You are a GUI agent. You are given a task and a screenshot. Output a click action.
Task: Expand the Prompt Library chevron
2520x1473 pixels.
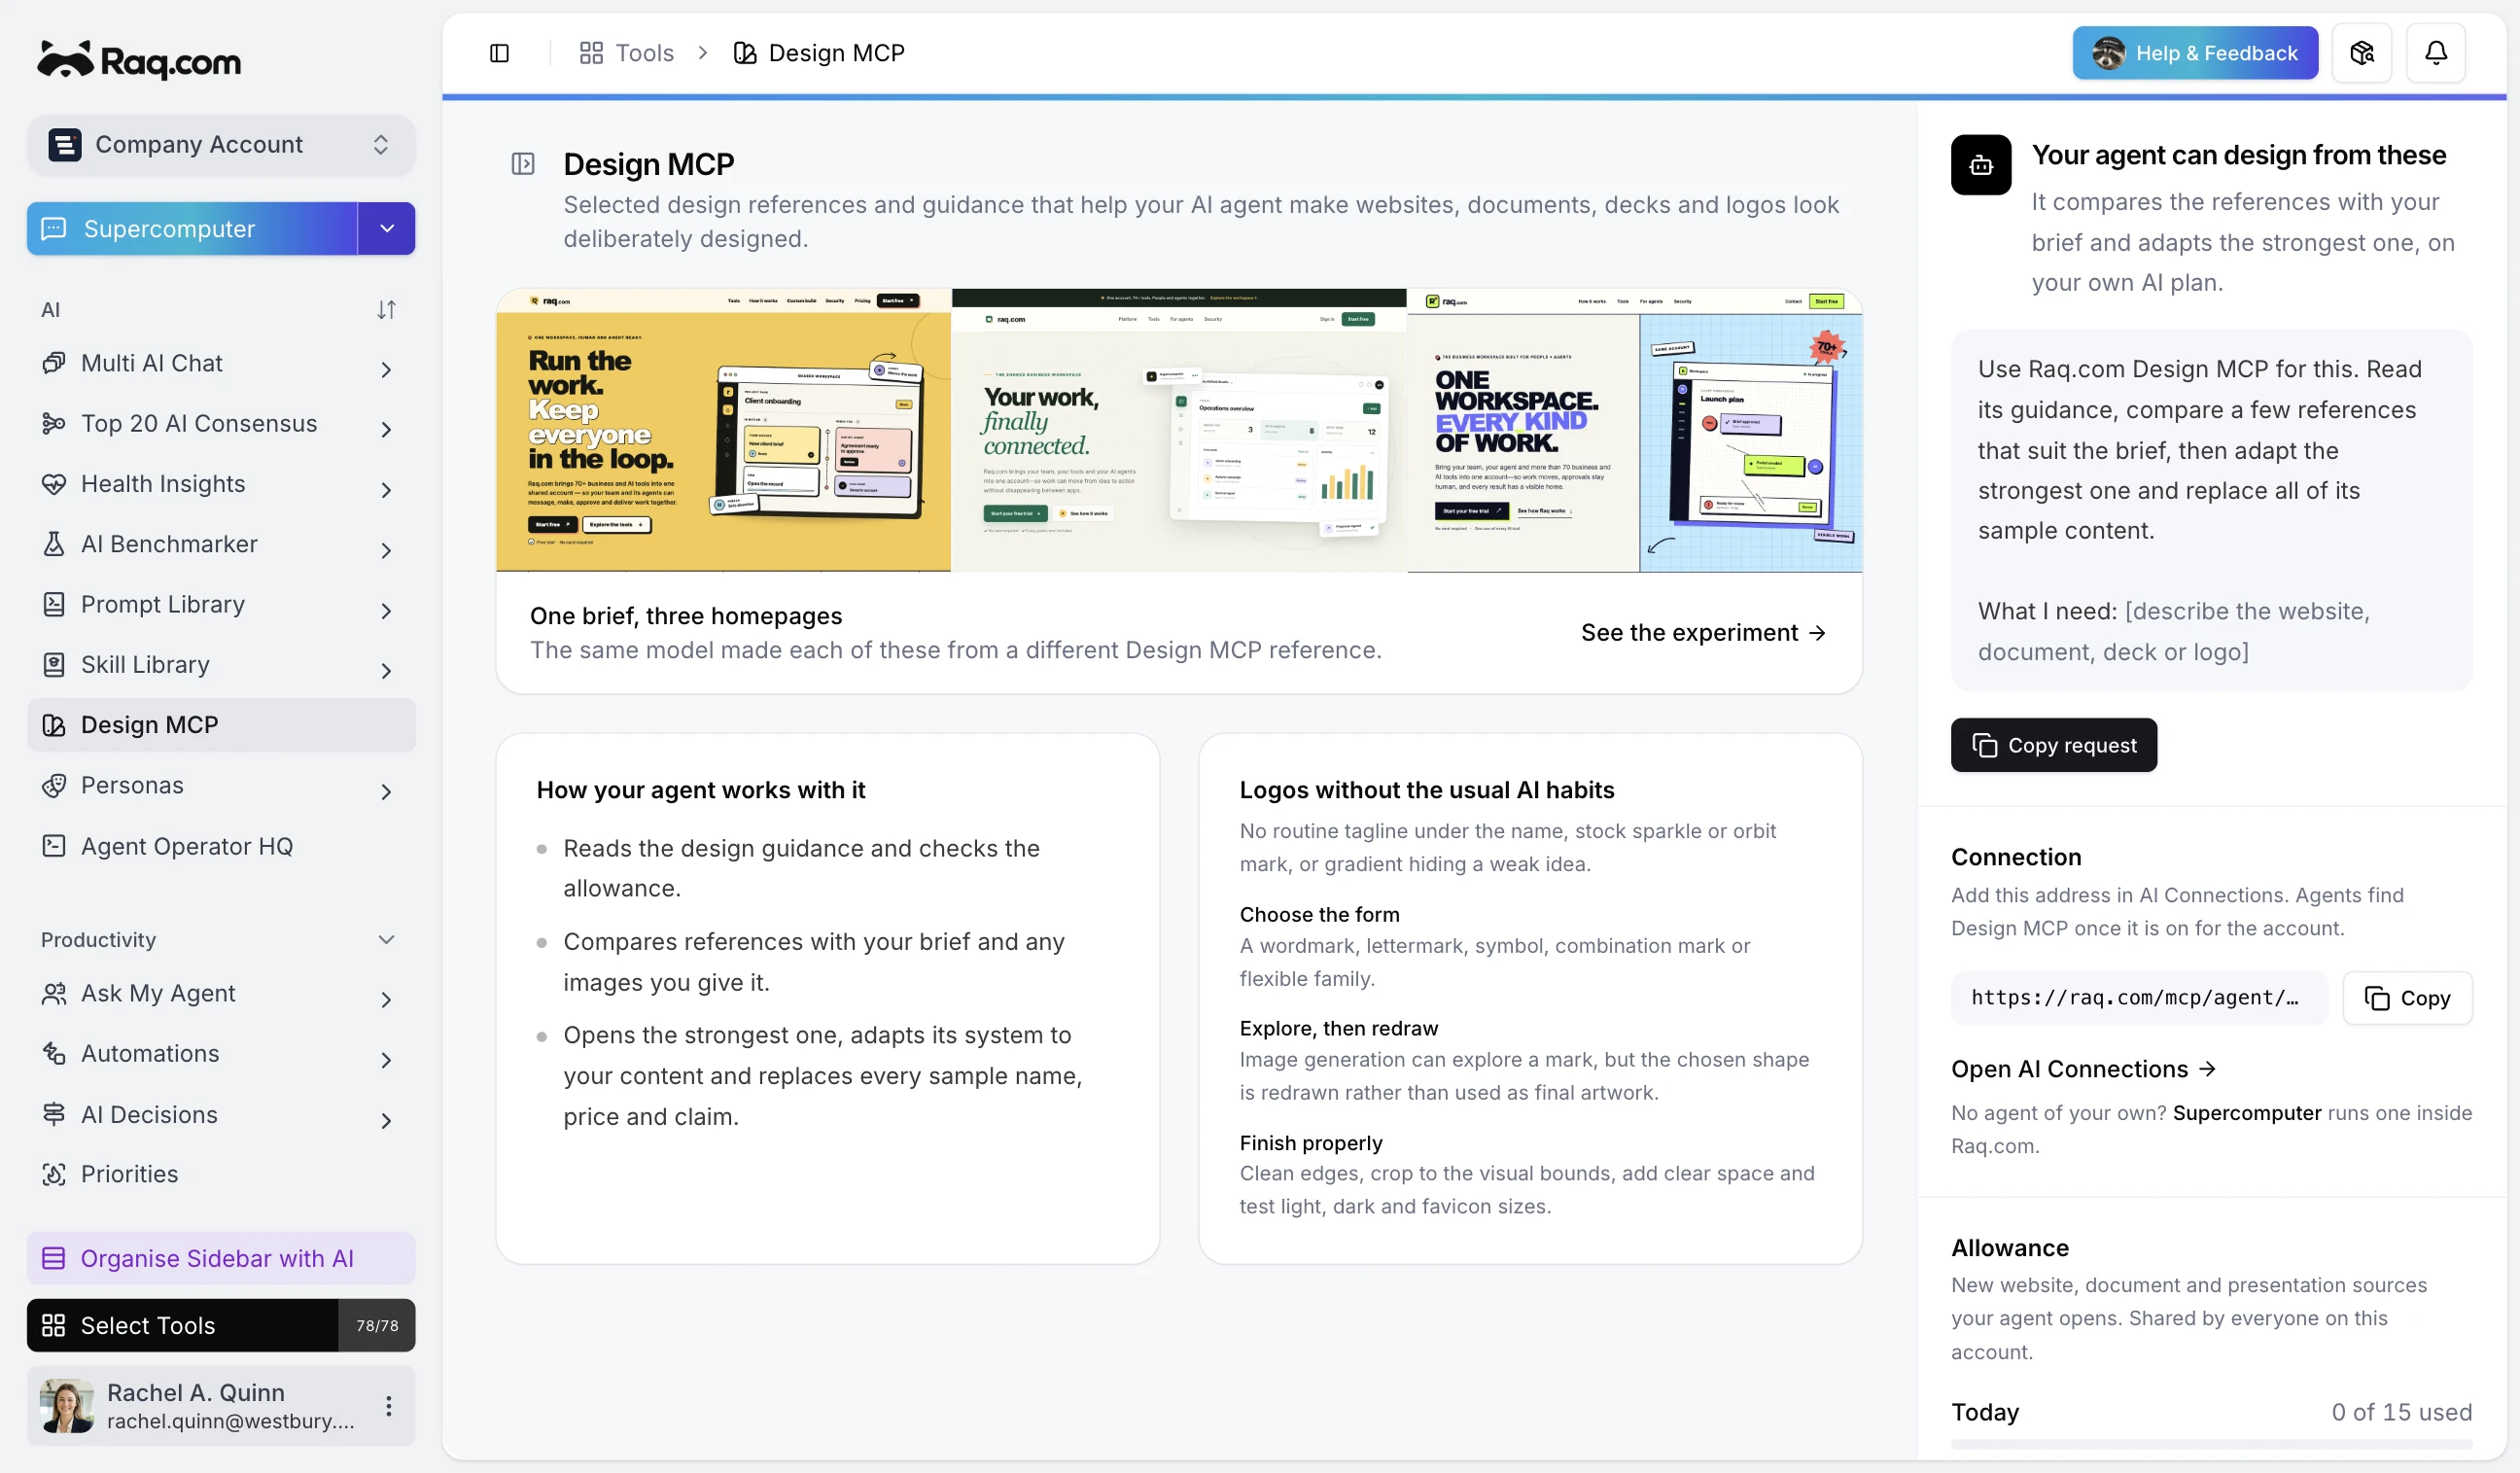(386, 611)
